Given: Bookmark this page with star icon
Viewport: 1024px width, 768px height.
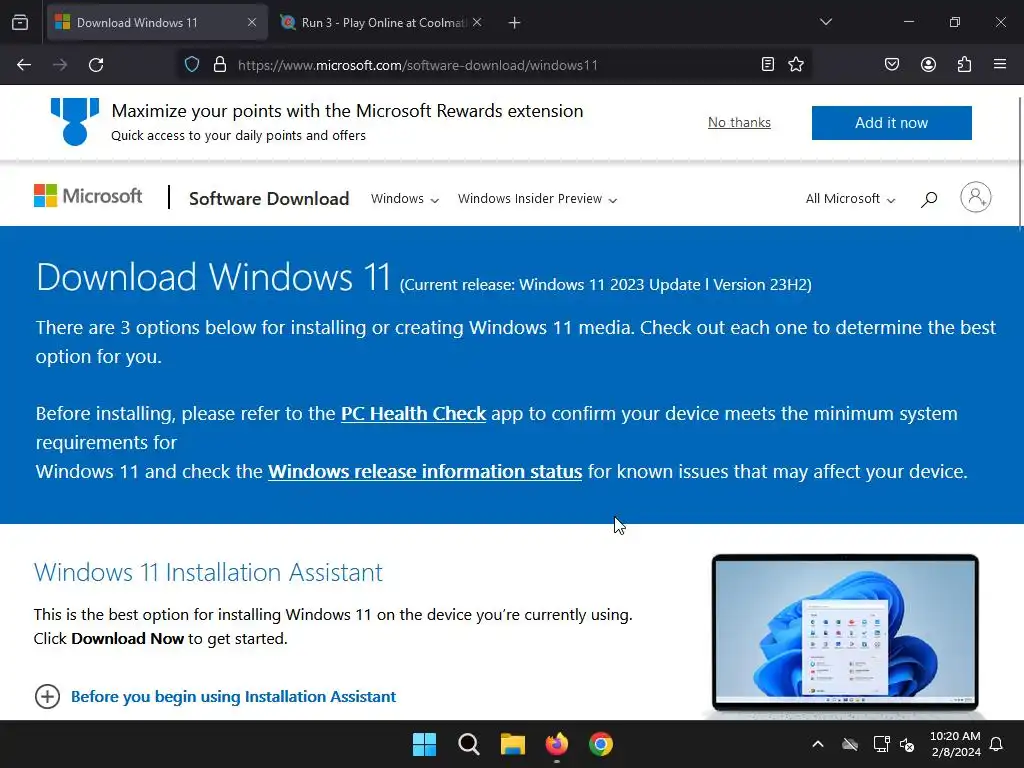Looking at the screenshot, I should [795, 64].
